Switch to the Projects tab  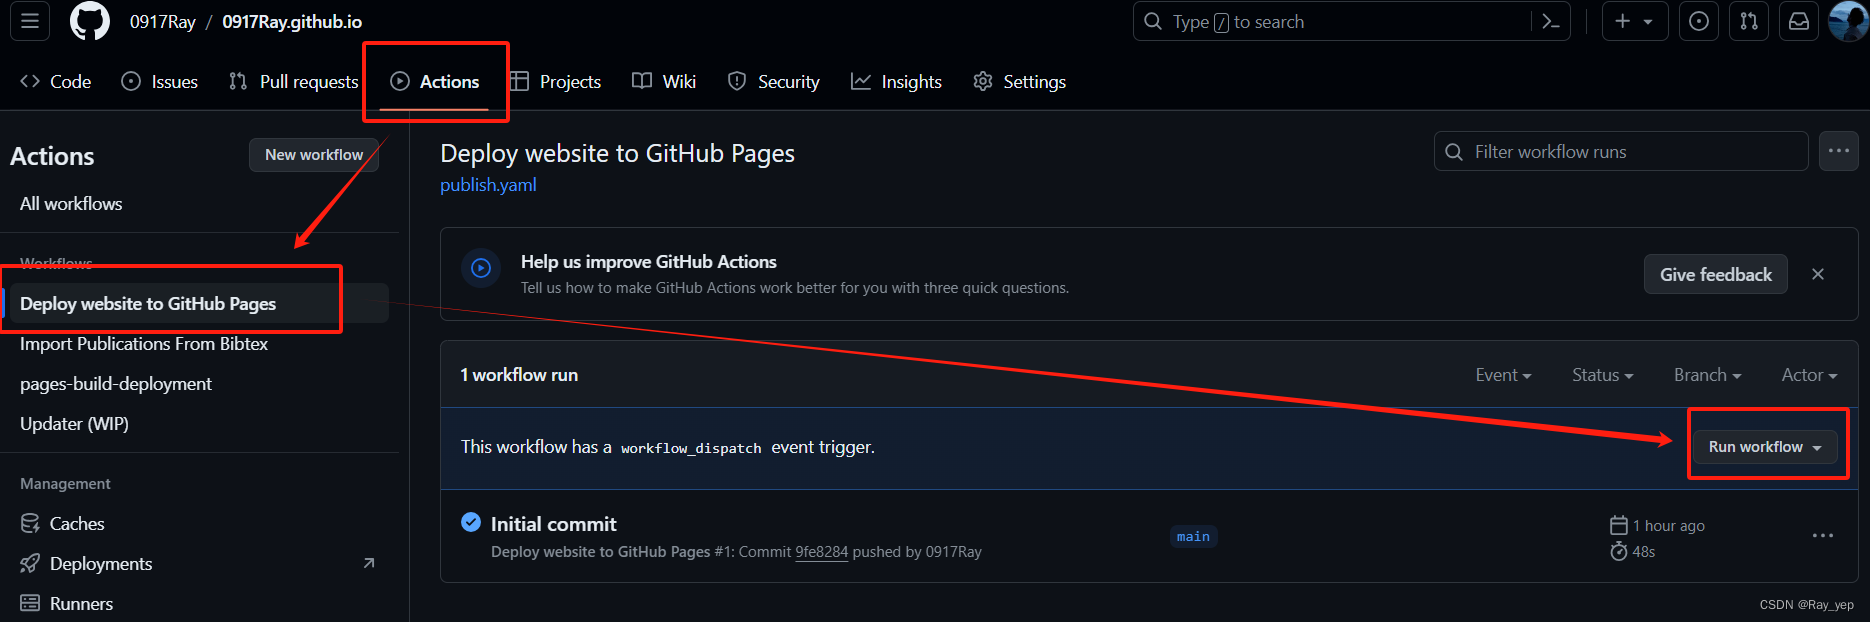[556, 82]
